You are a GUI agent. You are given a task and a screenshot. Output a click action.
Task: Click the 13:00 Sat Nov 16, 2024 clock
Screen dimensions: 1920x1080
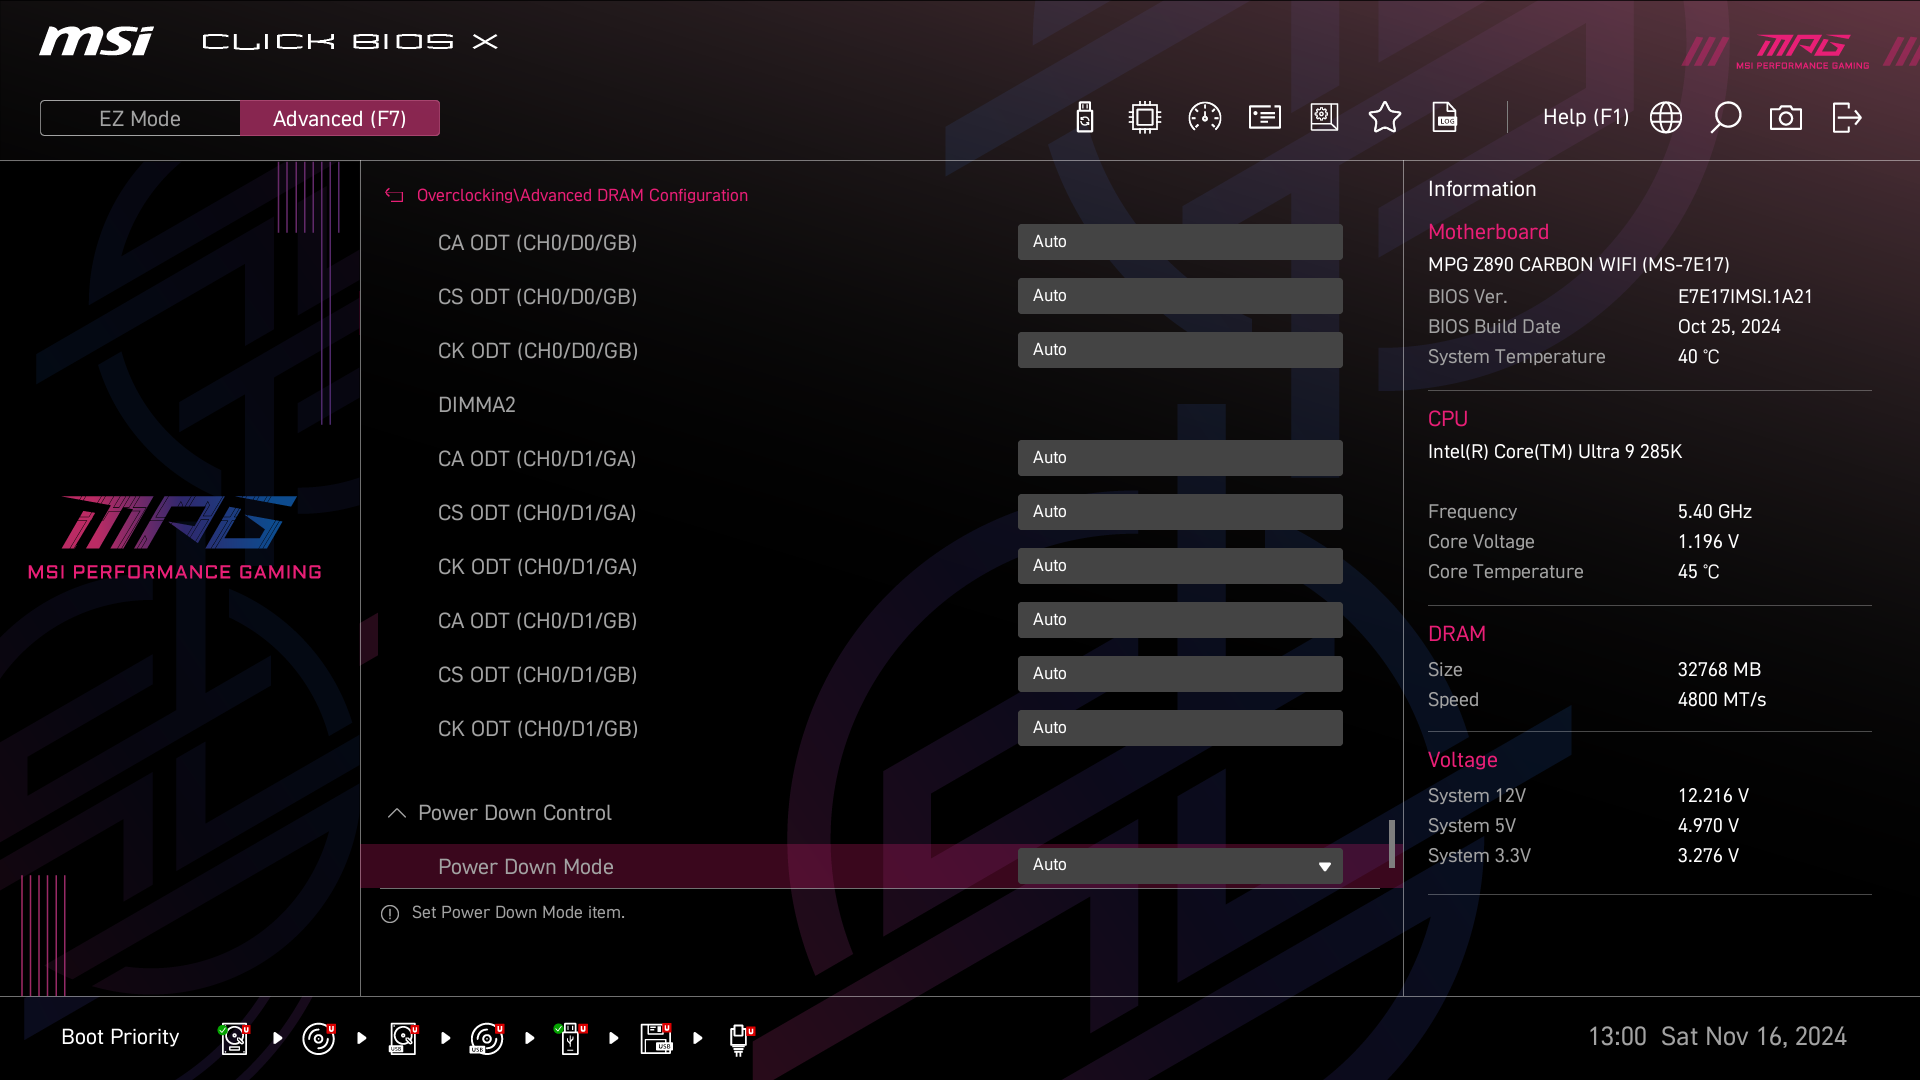pyautogui.click(x=1717, y=1037)
